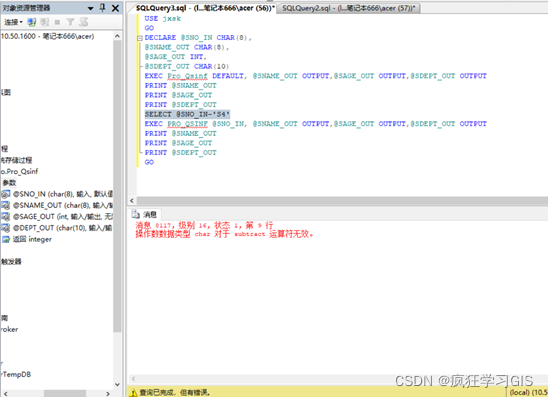This screenshot has height=397, width=548.
Task: Click the warning icon in the status bar
Action: point(133,392)
